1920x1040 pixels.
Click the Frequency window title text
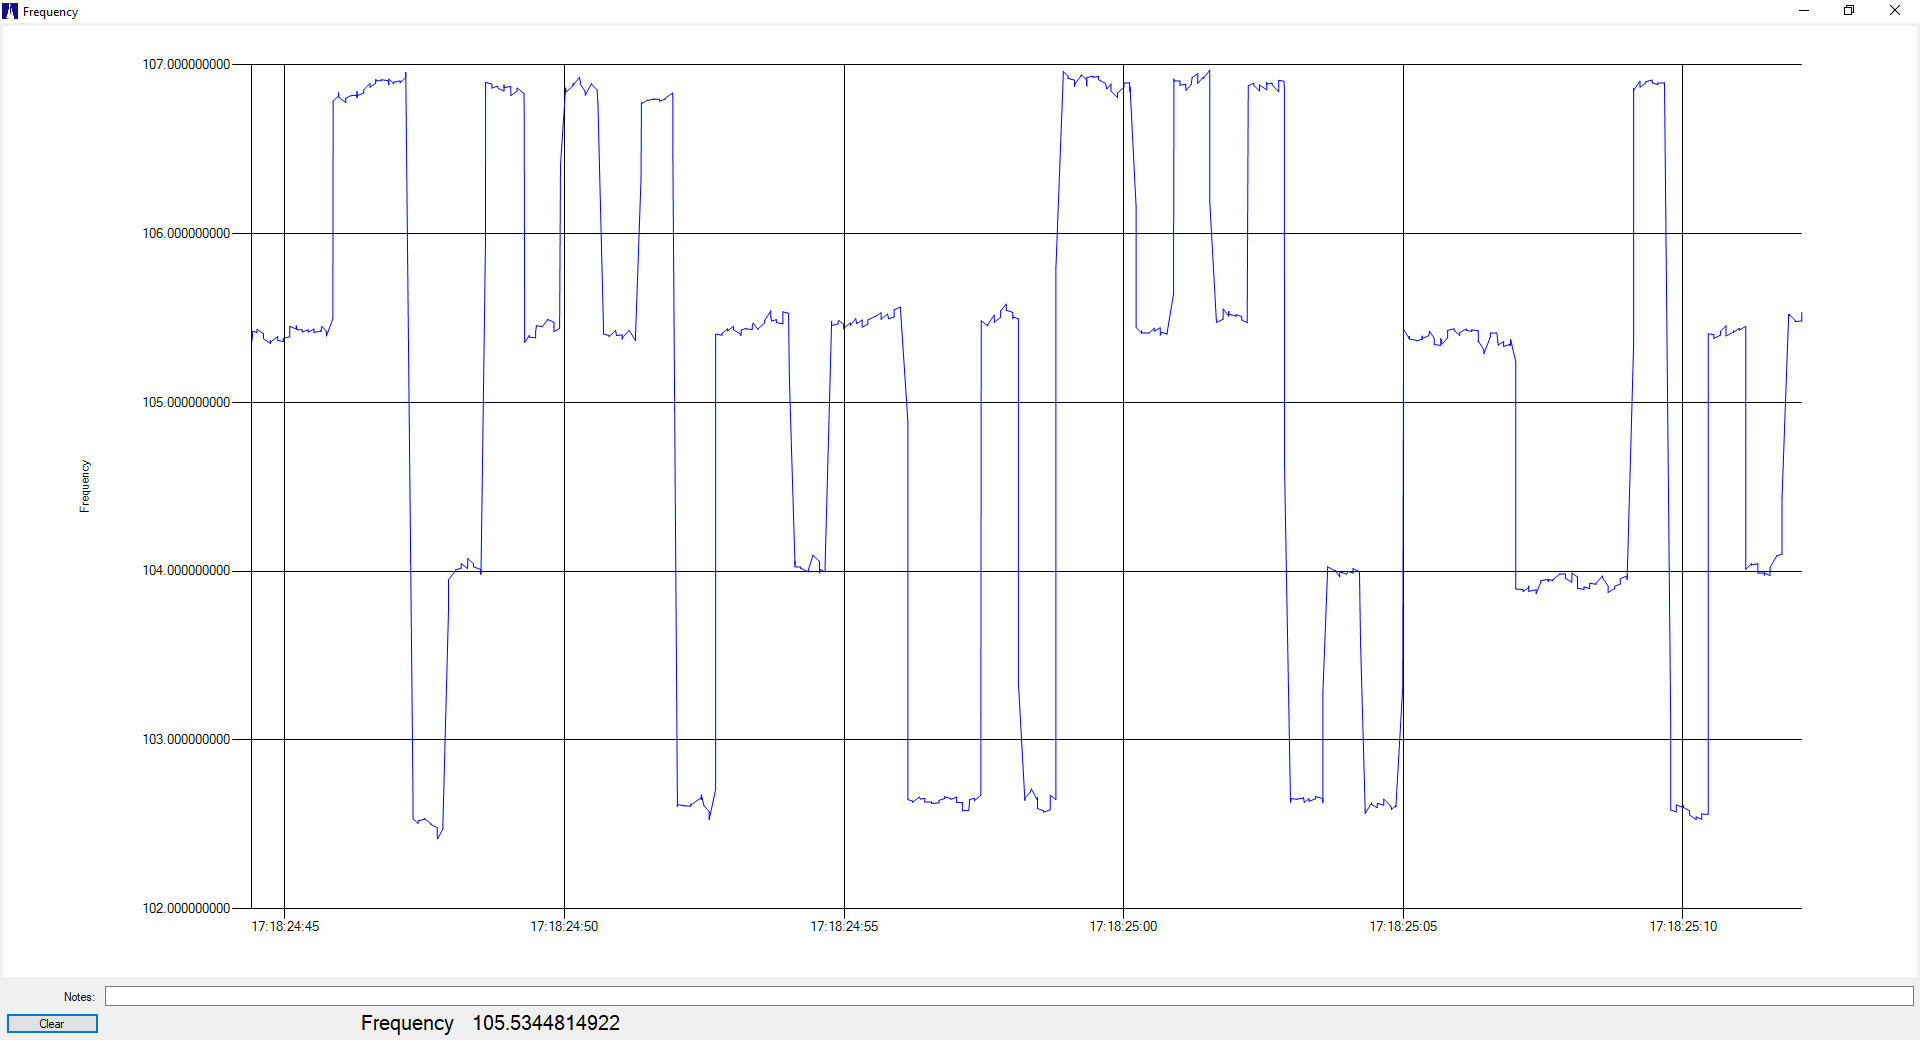(50, 12)
